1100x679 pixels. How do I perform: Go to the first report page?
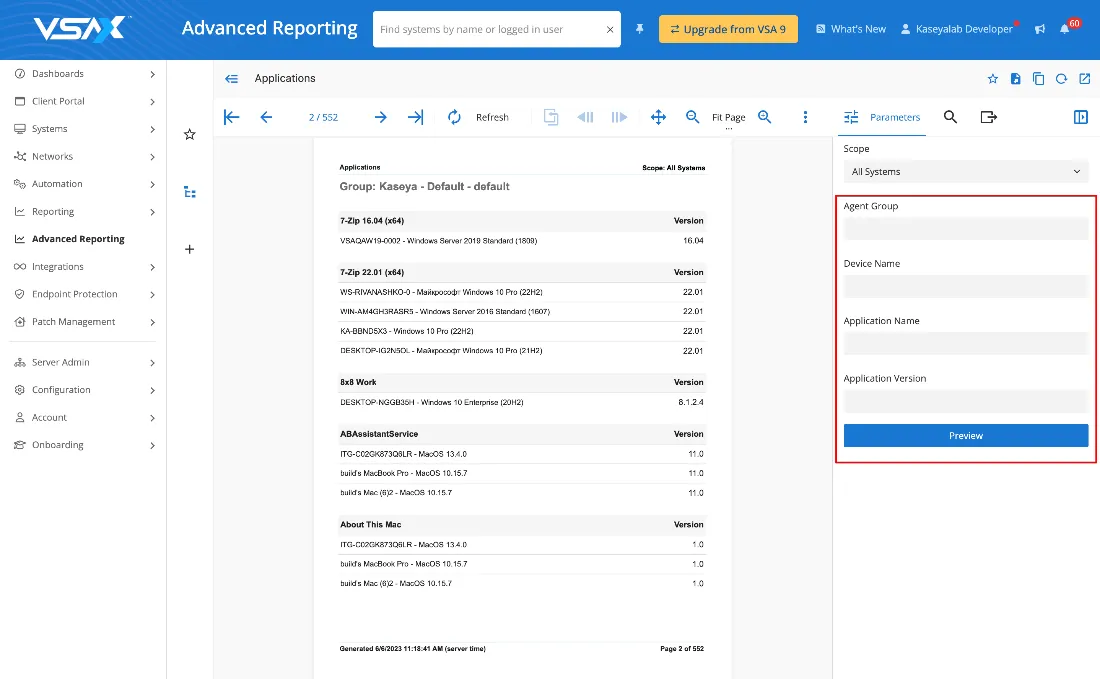231,117
